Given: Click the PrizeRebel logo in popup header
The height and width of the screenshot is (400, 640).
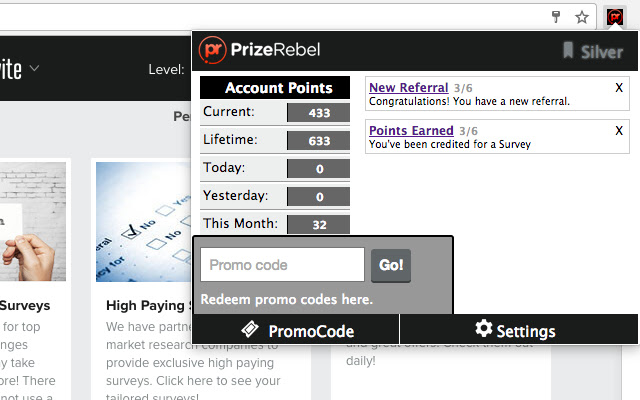Looking at the screenshot, I should pyautogui.click(x=260, y=49).
